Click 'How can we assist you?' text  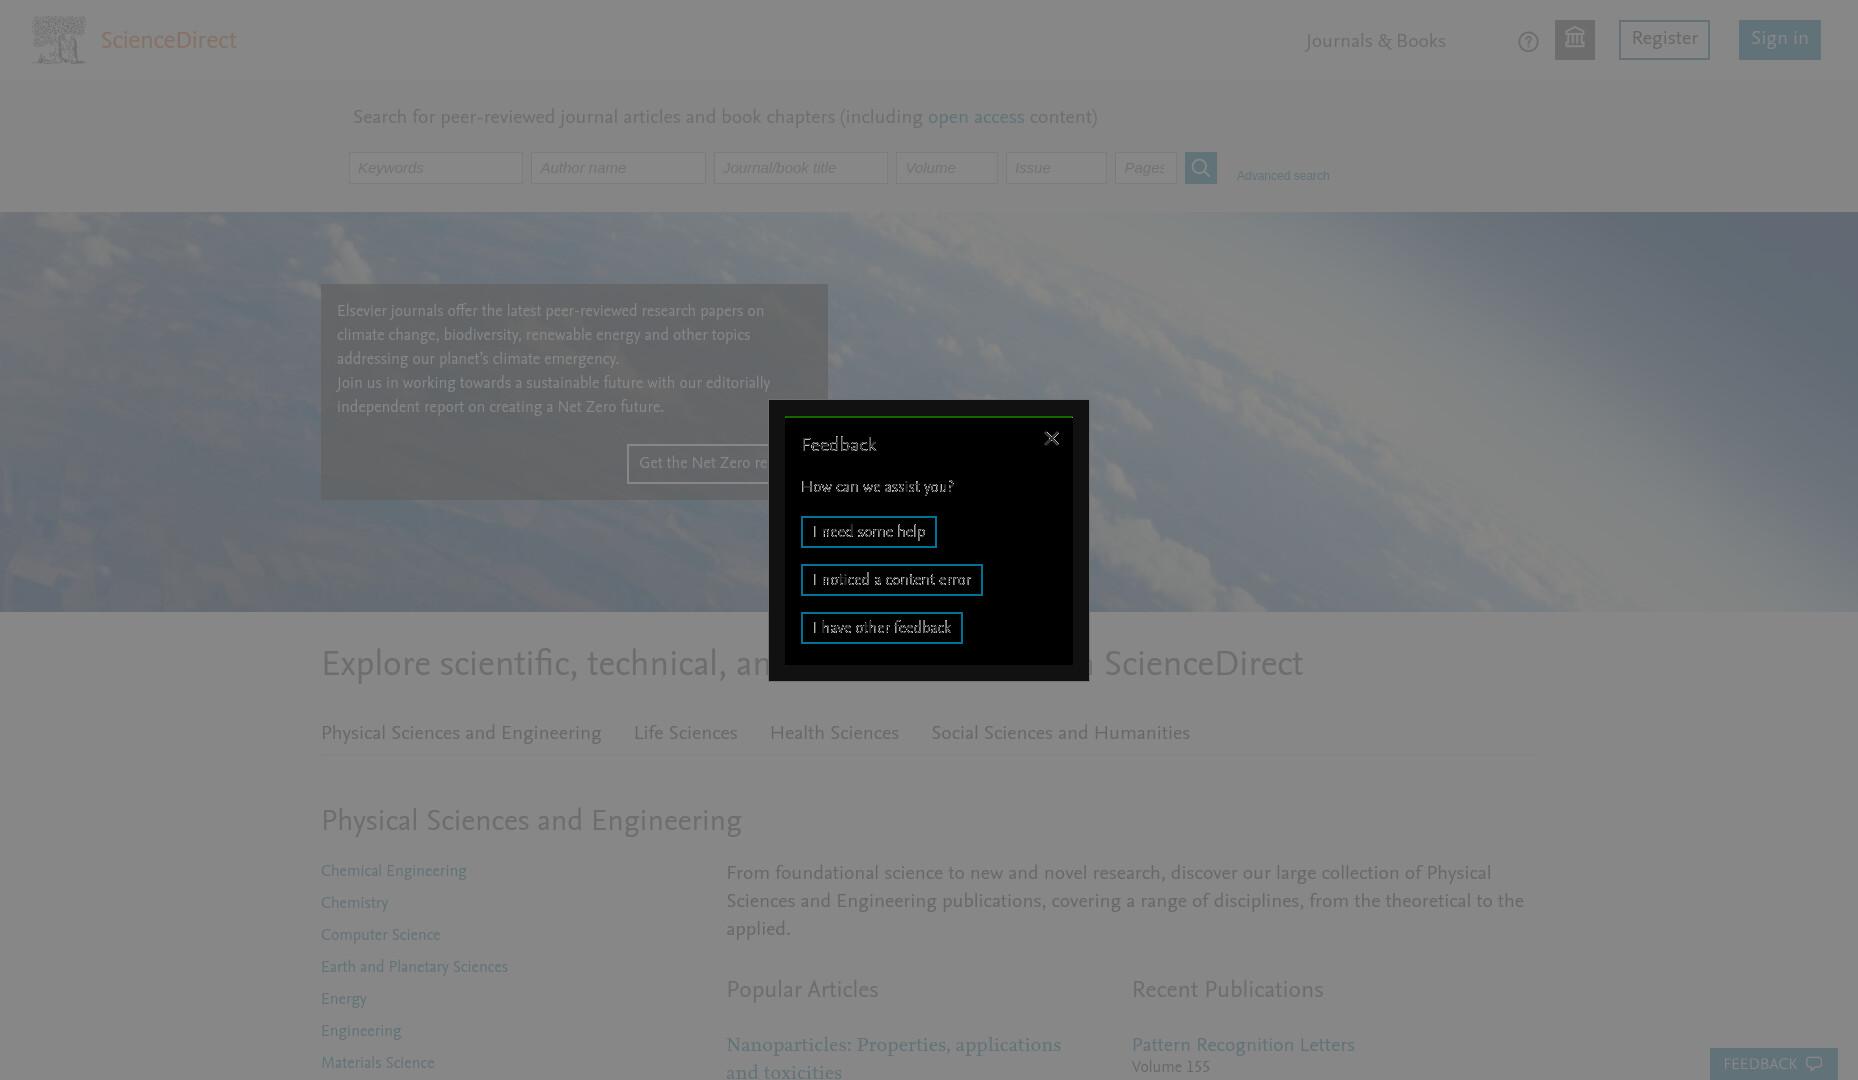877,487
